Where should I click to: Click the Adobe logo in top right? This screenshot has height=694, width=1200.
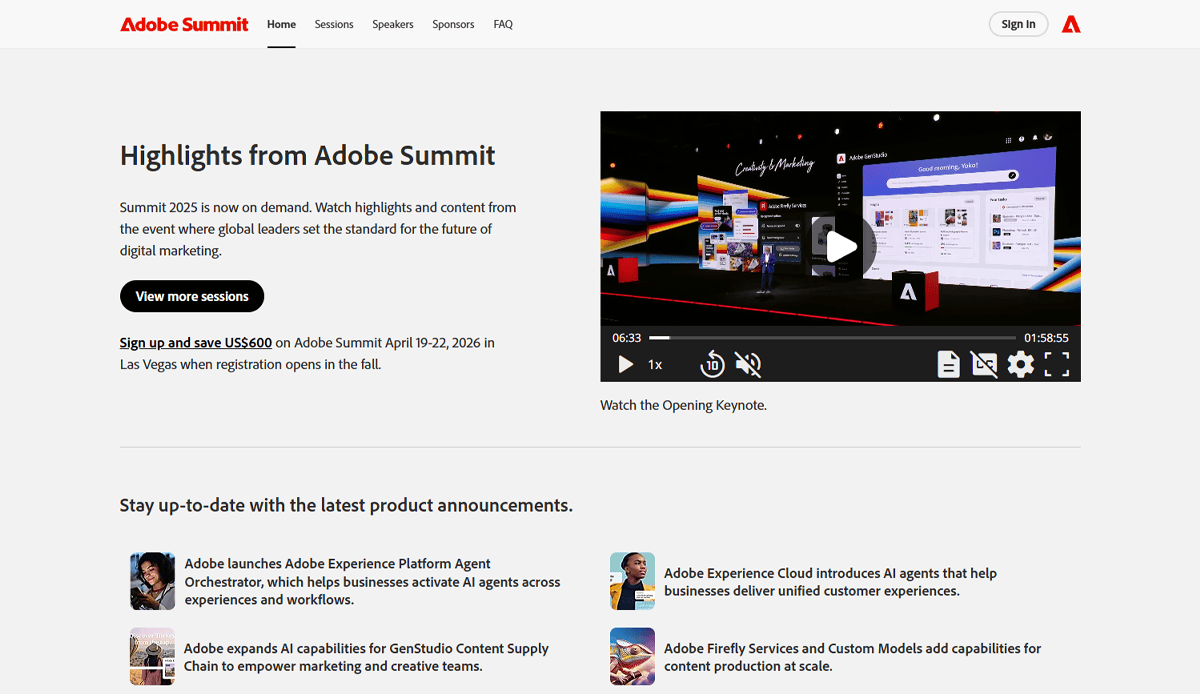tap(1071, 24)
